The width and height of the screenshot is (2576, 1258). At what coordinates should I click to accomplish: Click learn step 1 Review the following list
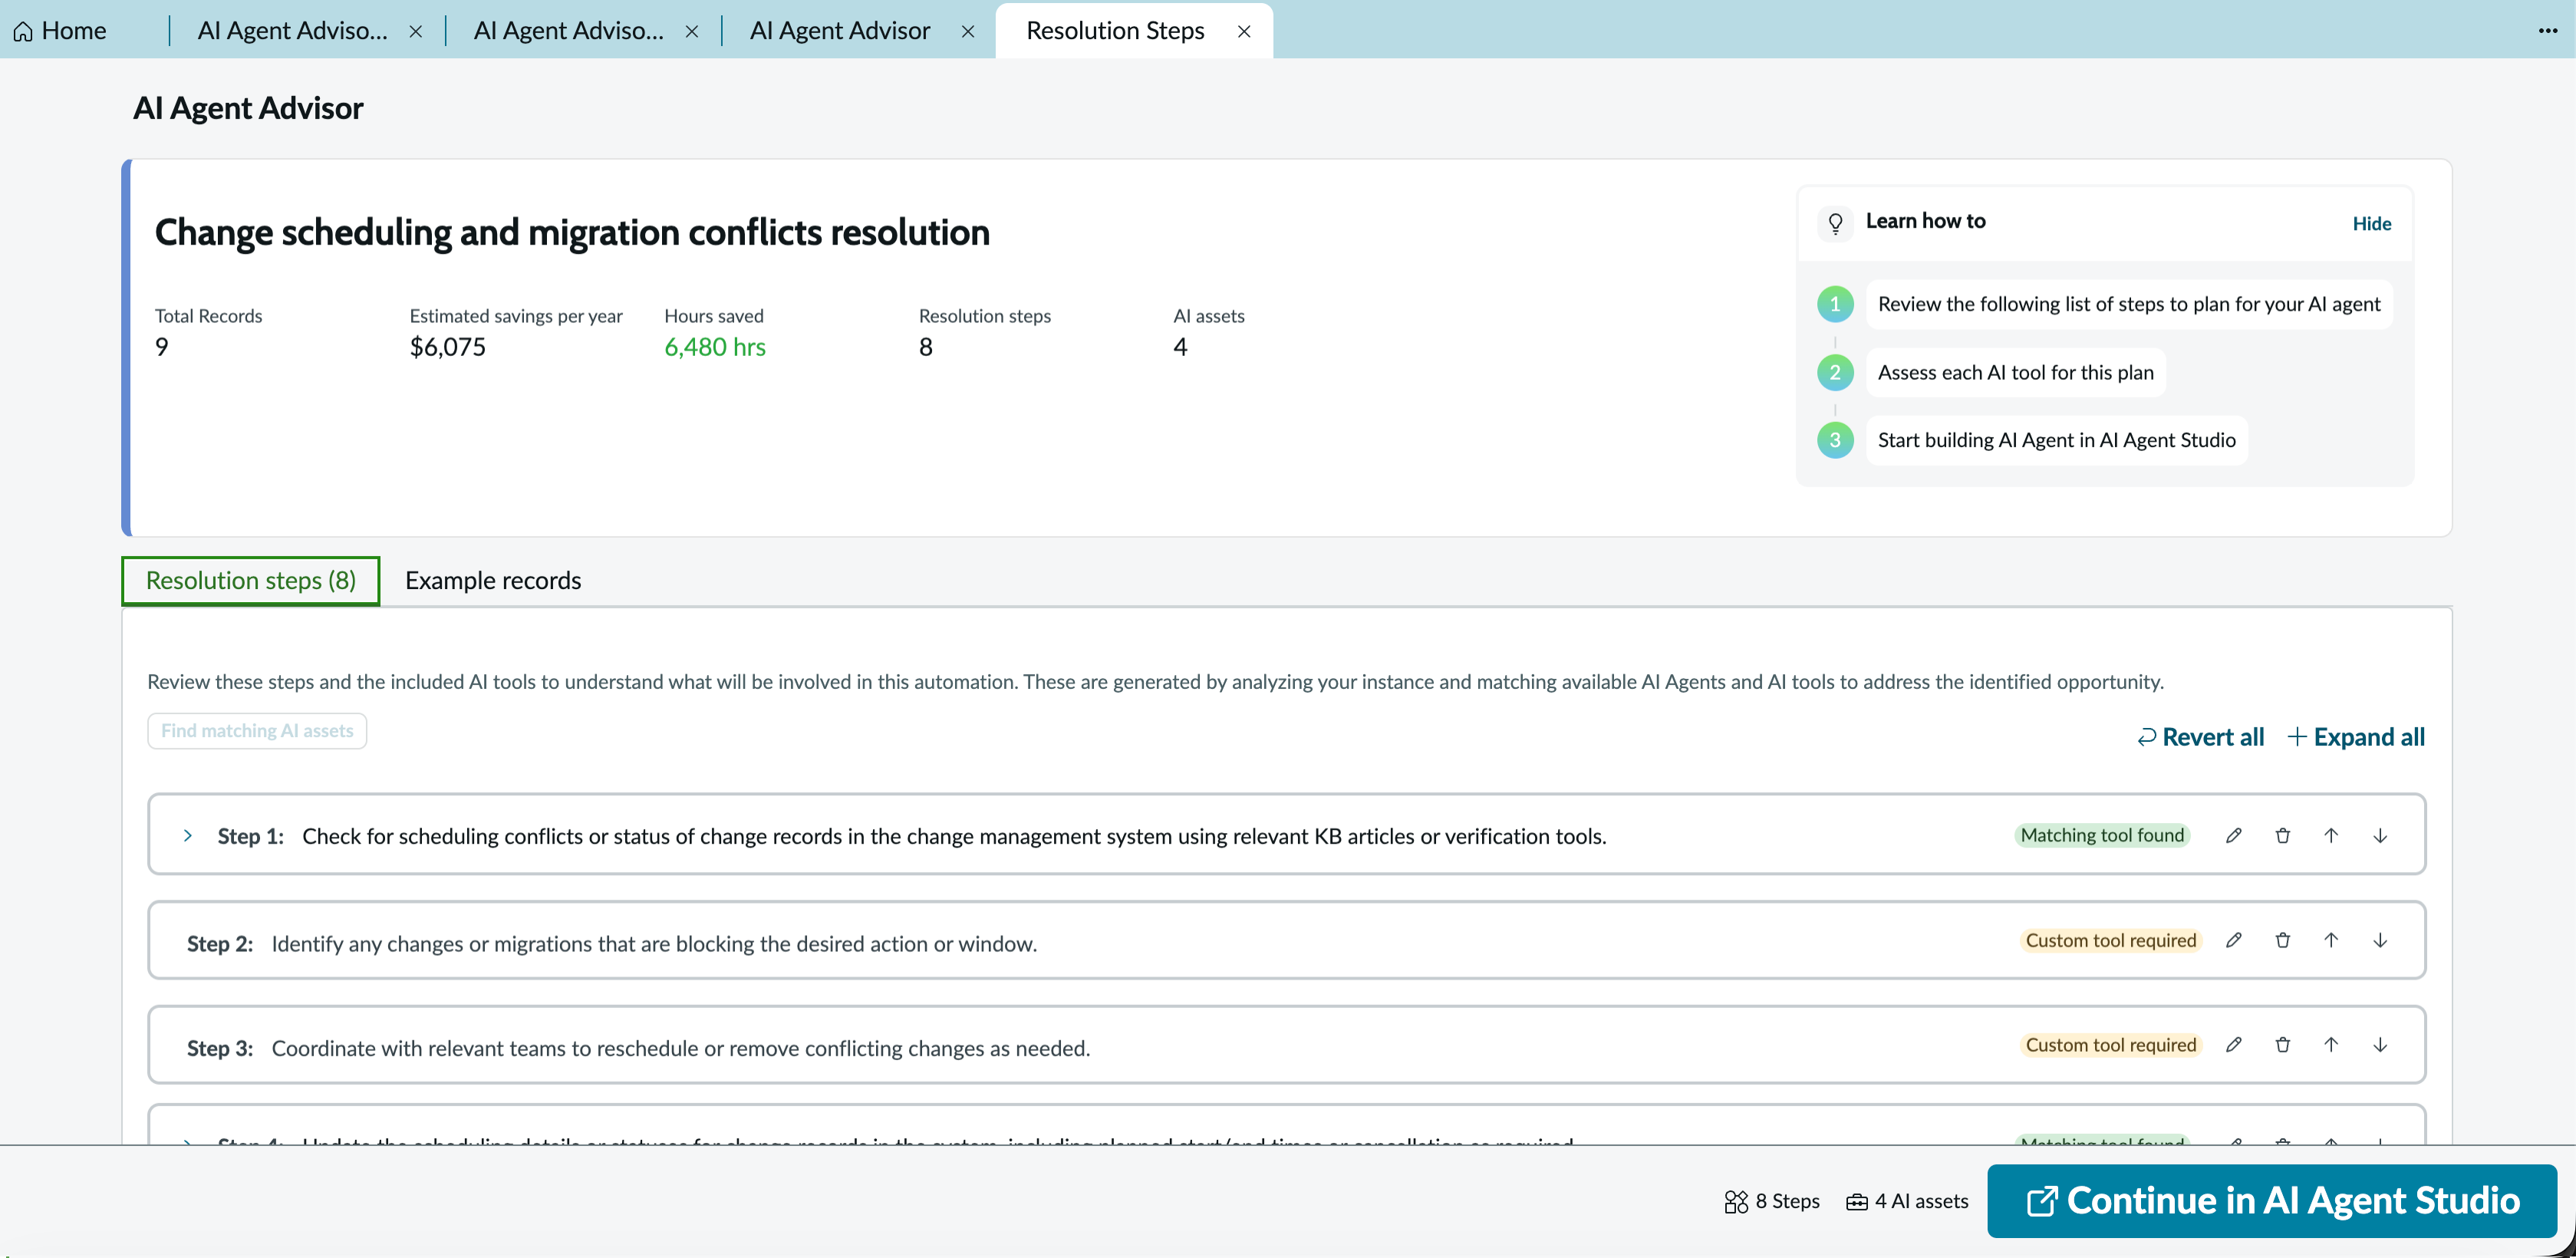click(x=2129, y=304)
